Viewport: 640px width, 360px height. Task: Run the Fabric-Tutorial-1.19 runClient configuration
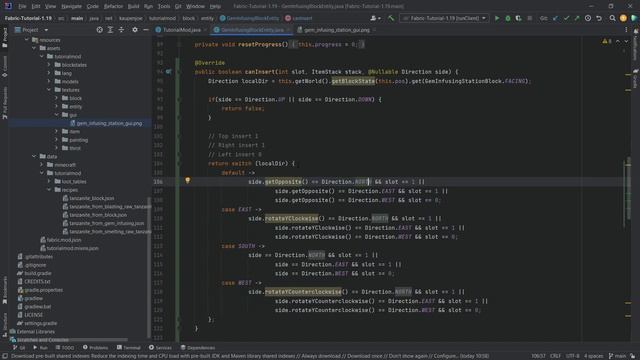pos(497,18)
